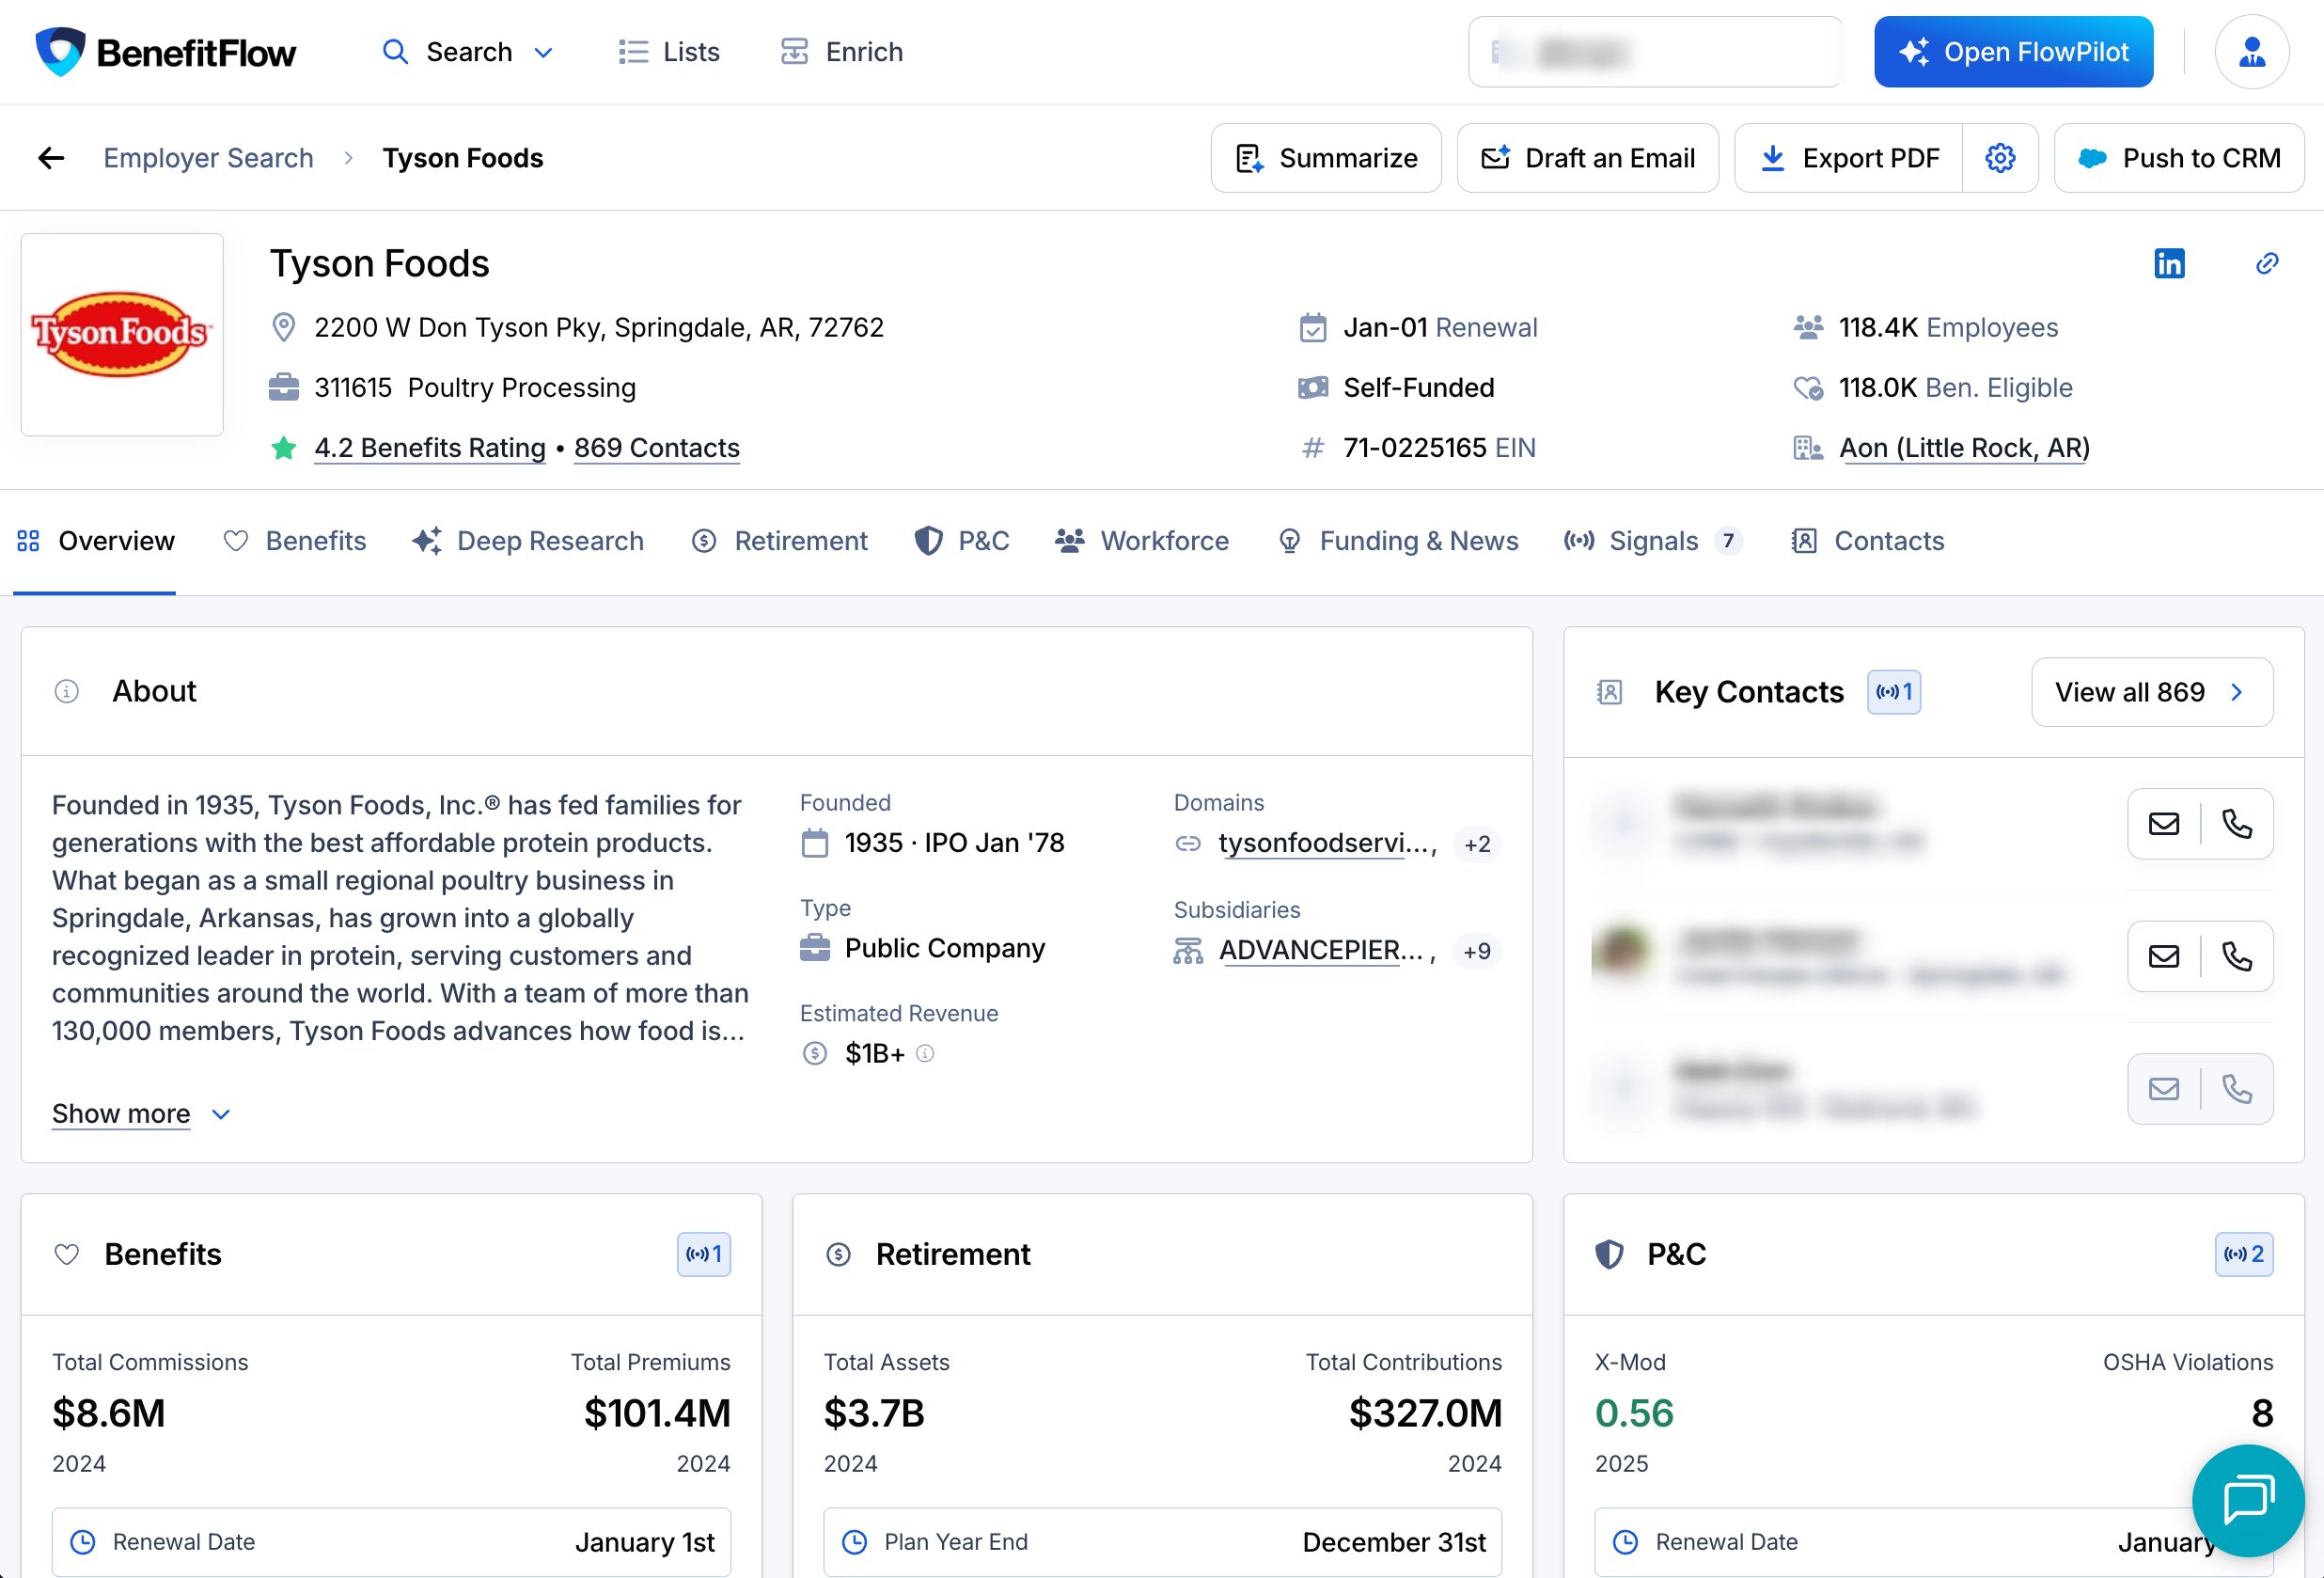
Task: Email the first key contact
Action: point(2164,824)
